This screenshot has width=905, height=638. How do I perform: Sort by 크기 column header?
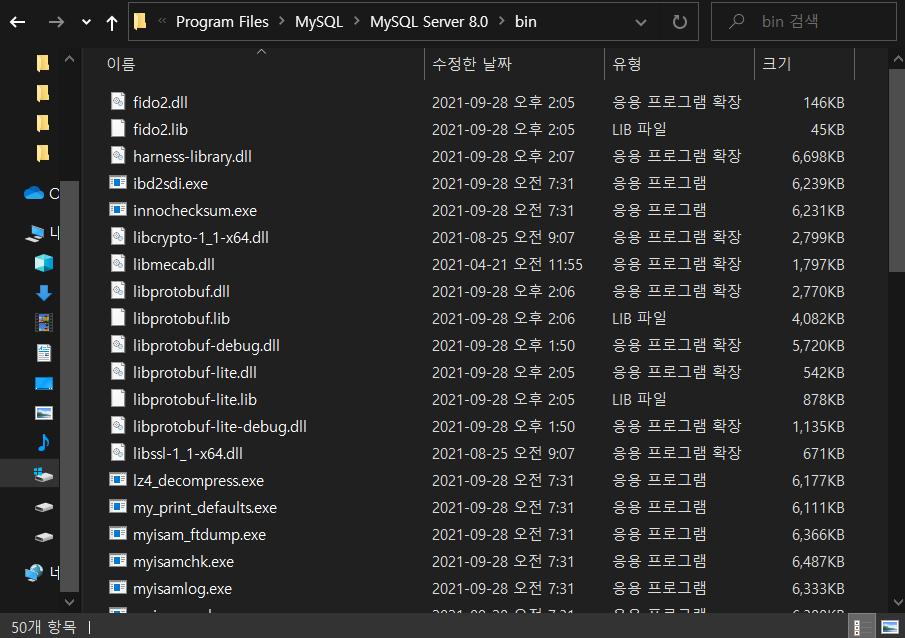coord(777,64)
